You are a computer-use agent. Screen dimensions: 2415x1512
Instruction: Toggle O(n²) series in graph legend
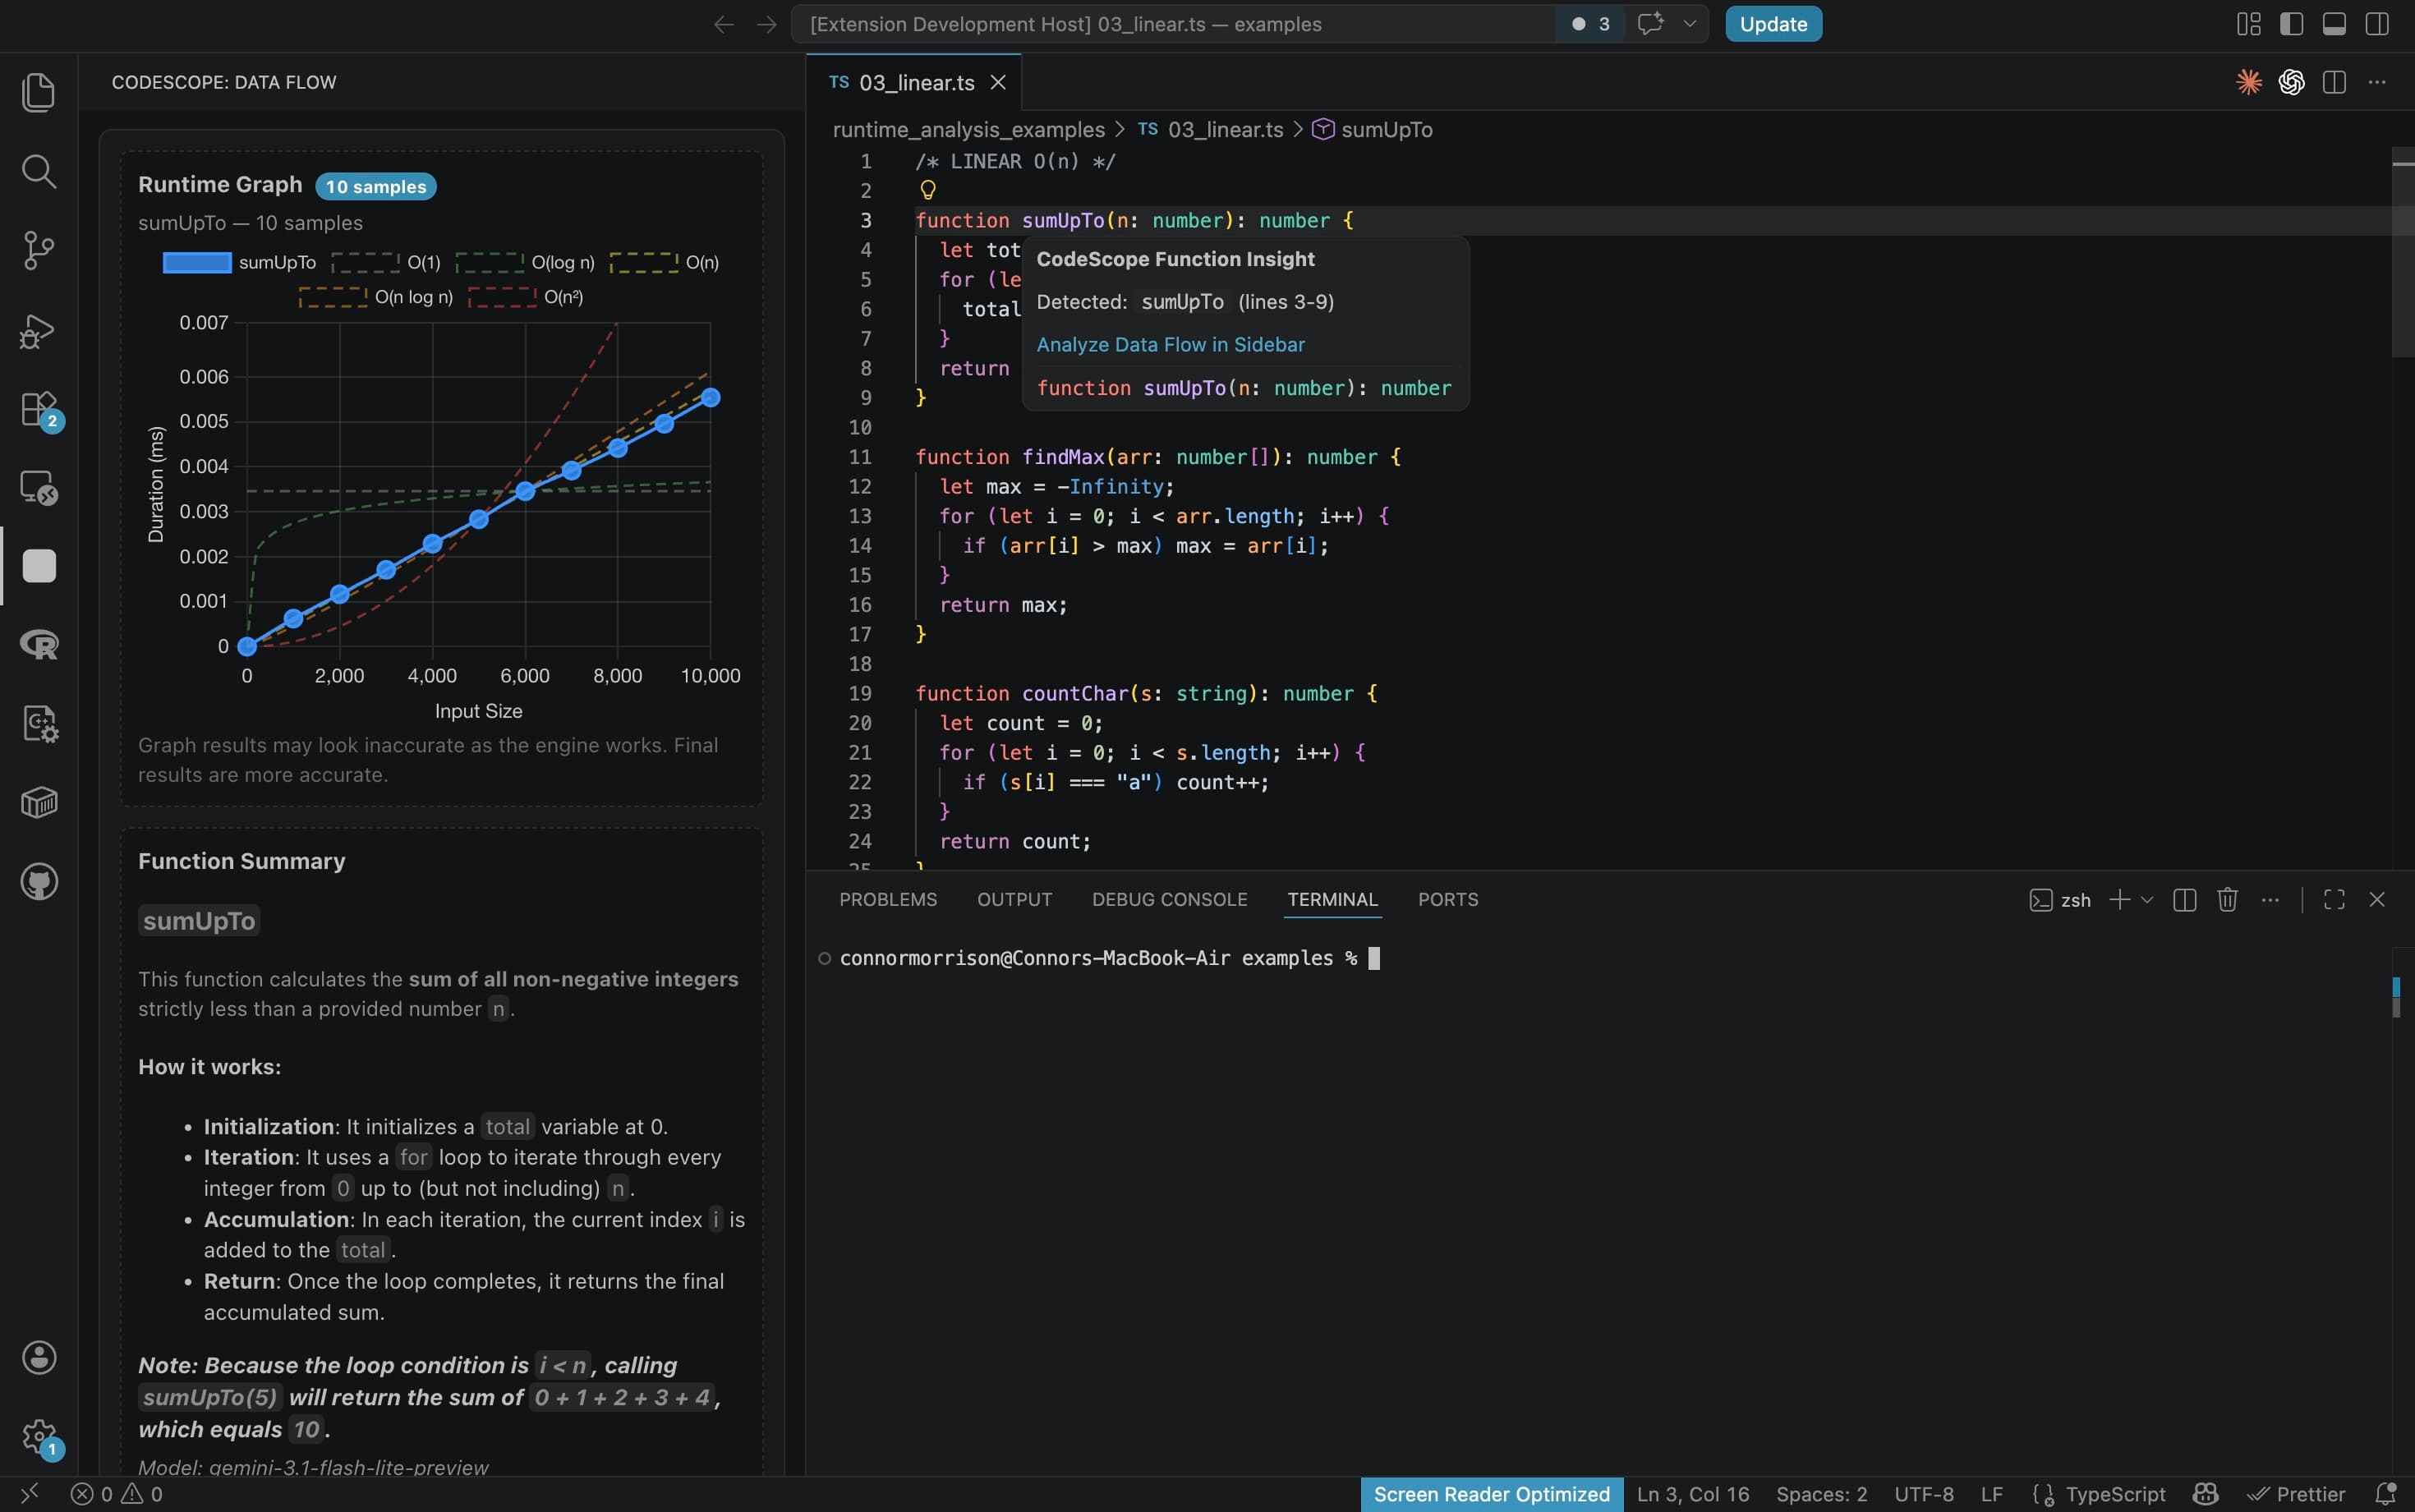coord(525,297)
